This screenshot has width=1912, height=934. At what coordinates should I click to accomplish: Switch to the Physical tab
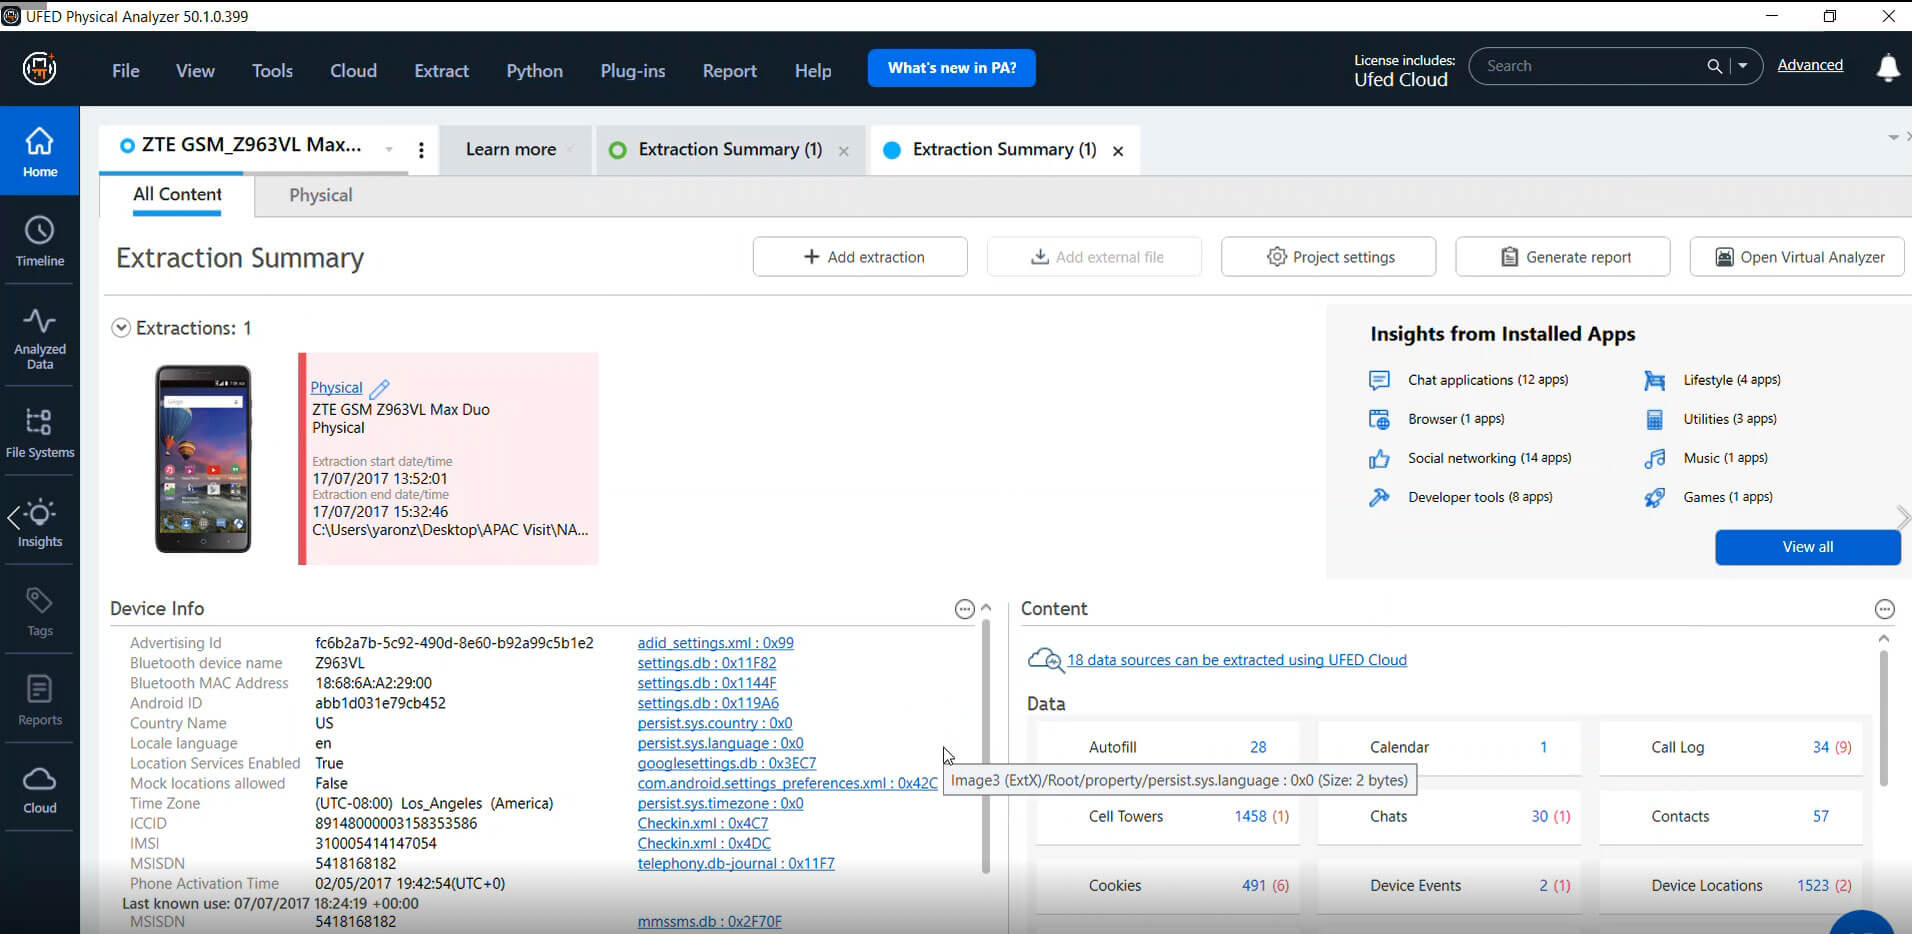pyautogui.click(x=321, y=195)
